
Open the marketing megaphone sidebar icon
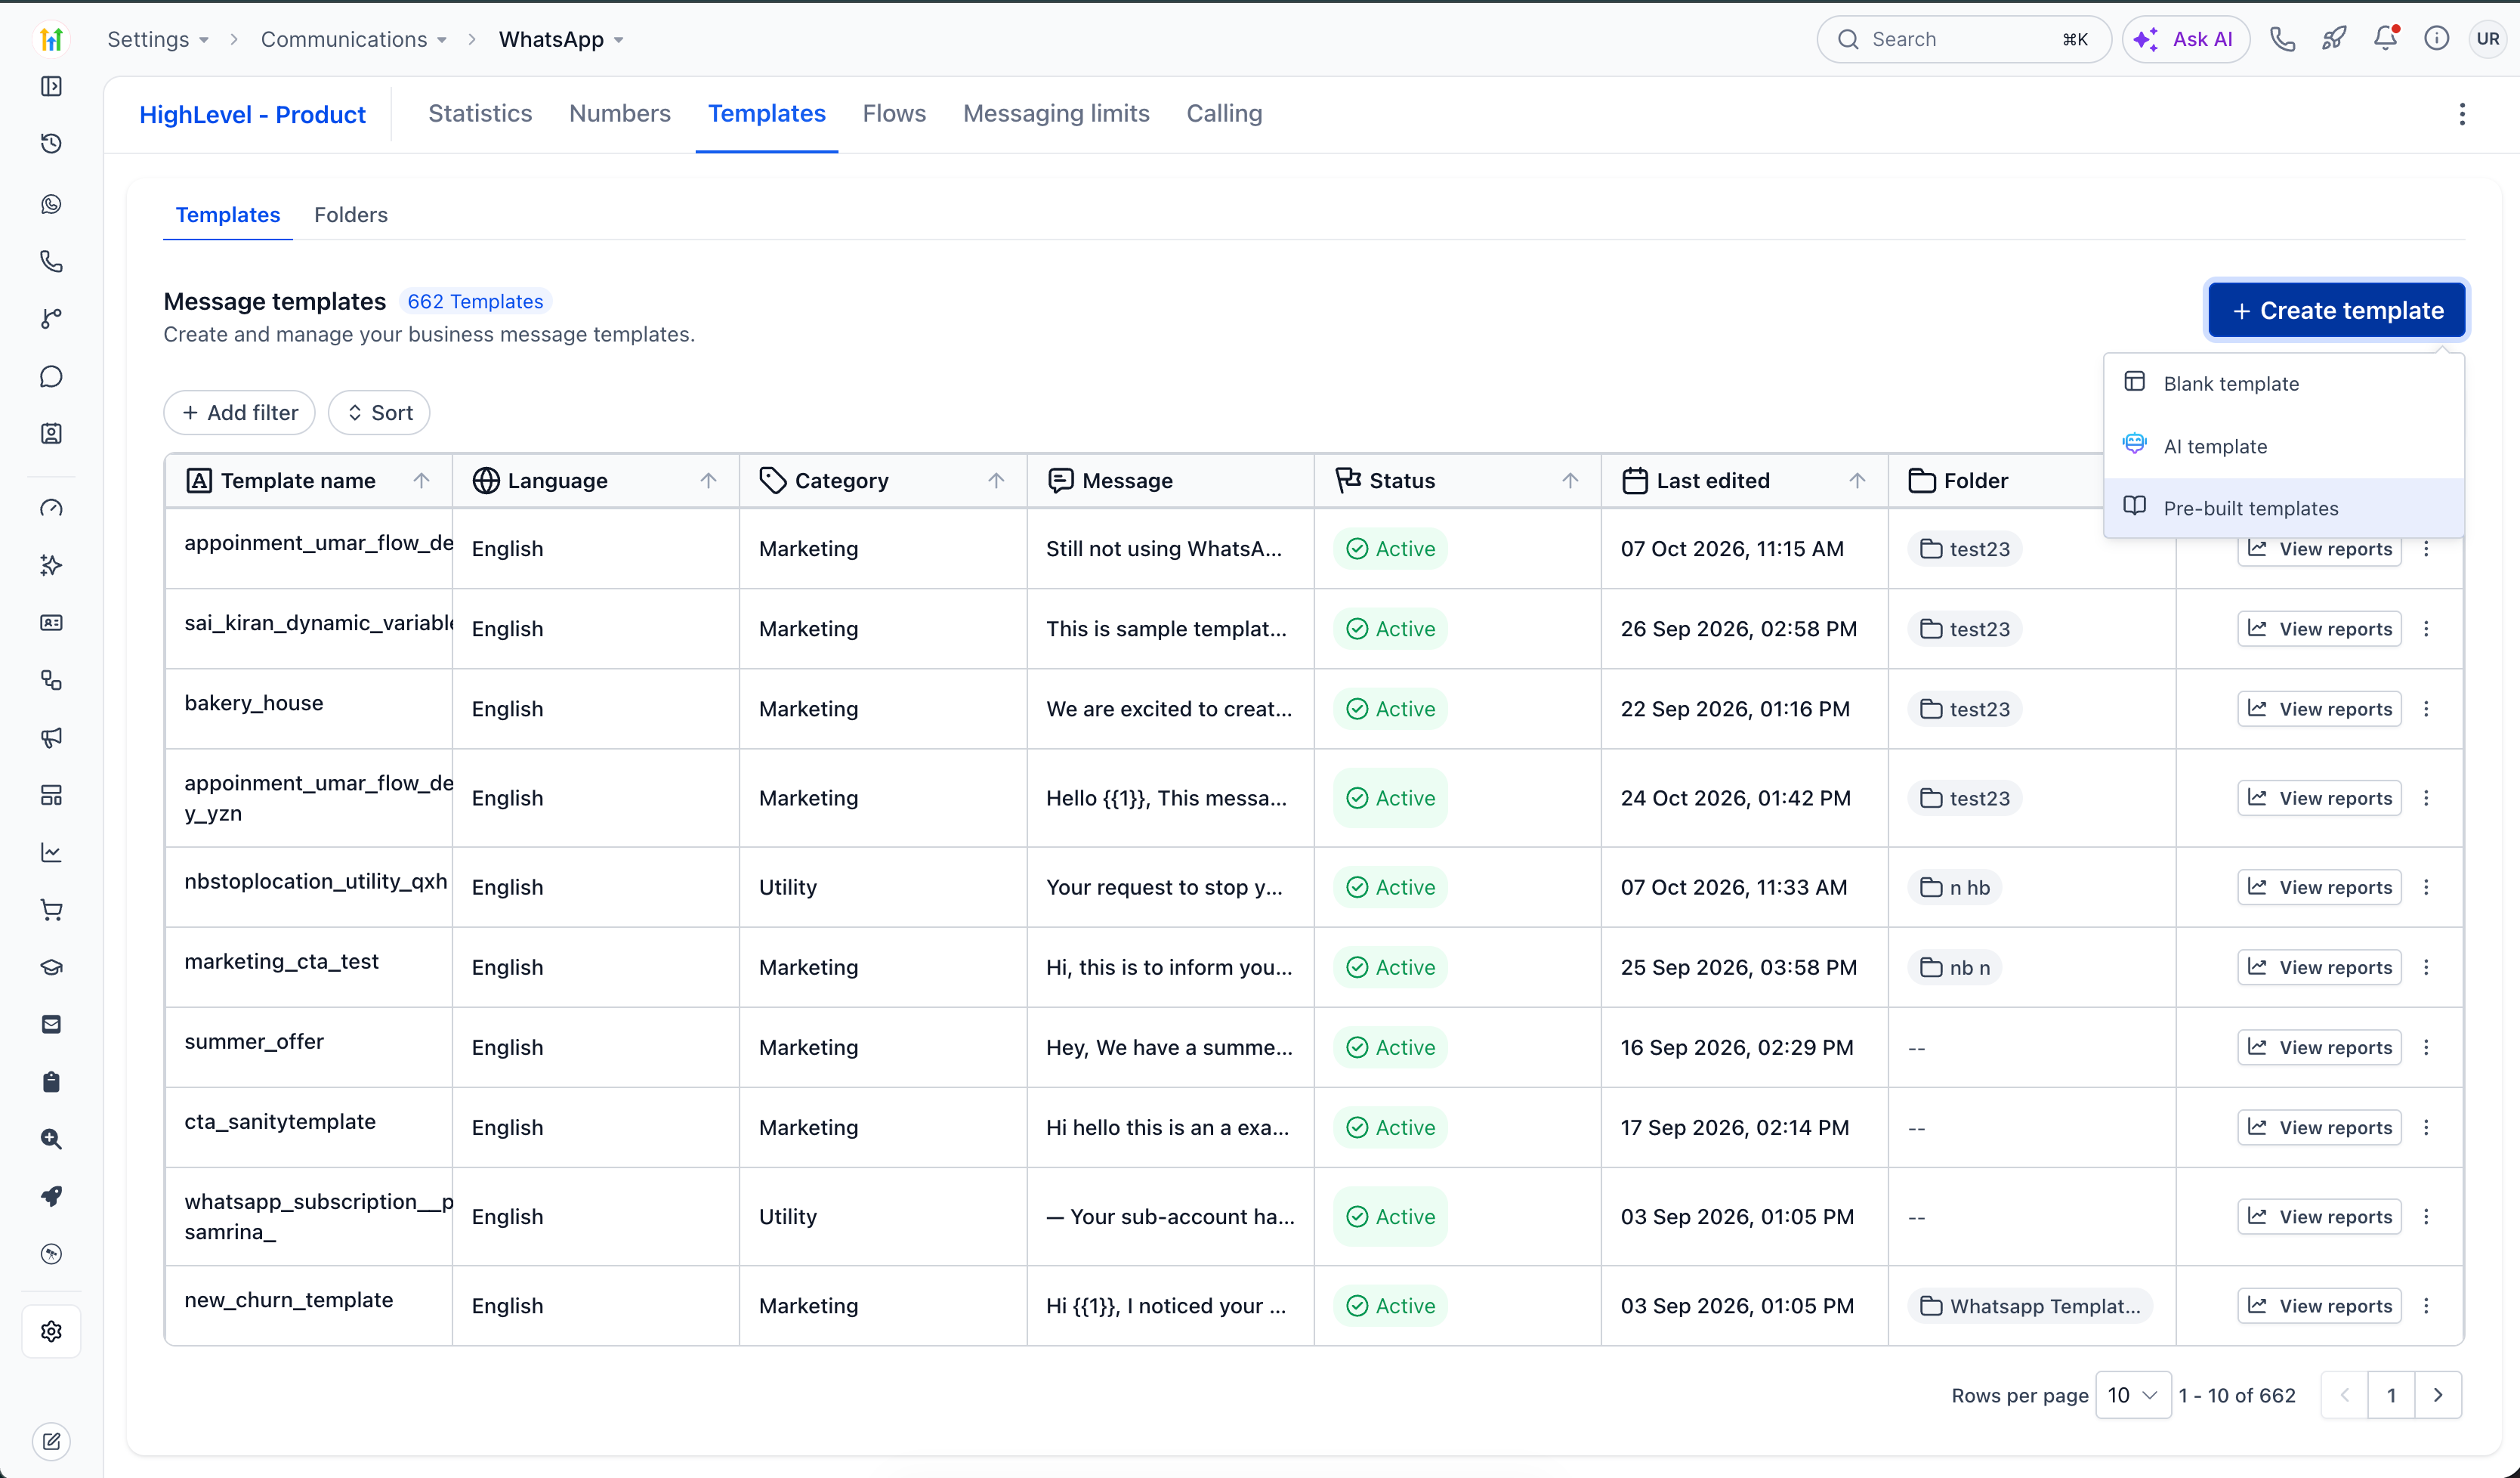[51, 737]
